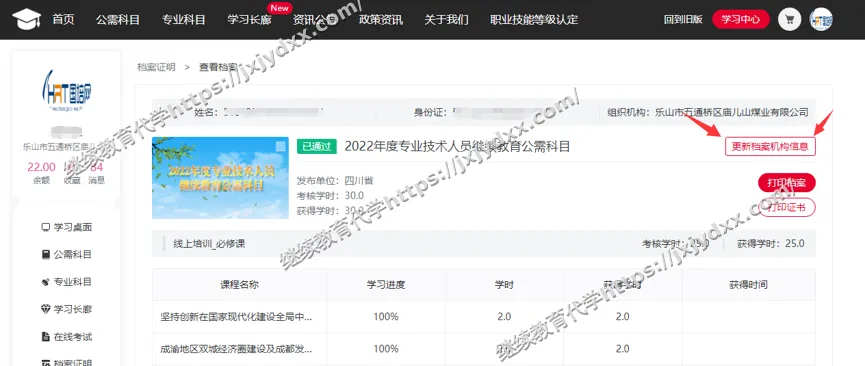Click the 考核学时：30.0 text
Viewport: 865px width, 366px height.
pos(330,195)
